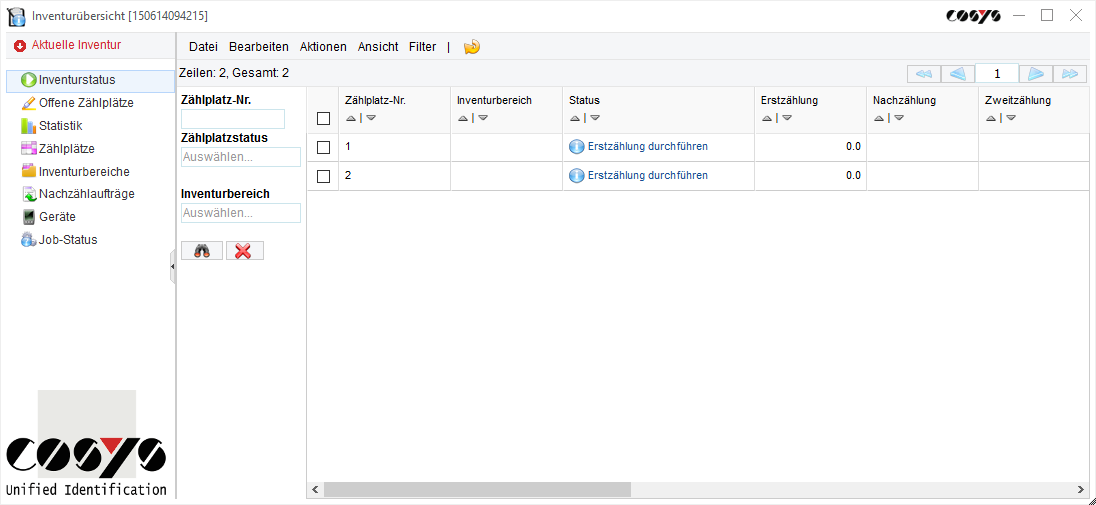Viewport: 1096px width, 505px height.
Task: Click the horizontal scrollbar thumb
Action: tap(477, 490)
